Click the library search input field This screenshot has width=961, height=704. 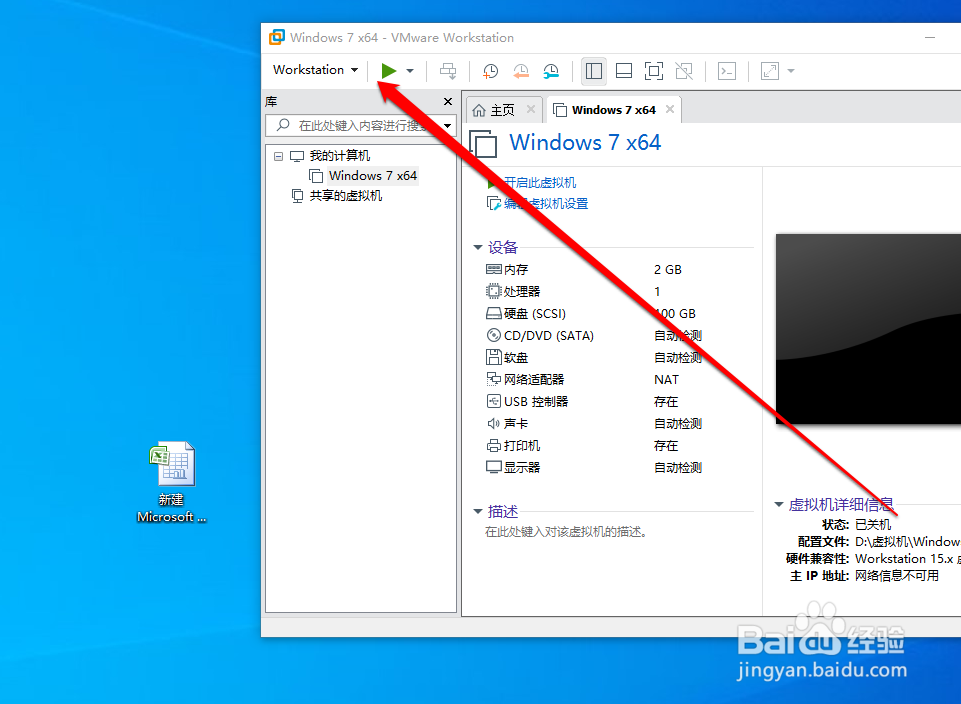pos(354,126)
